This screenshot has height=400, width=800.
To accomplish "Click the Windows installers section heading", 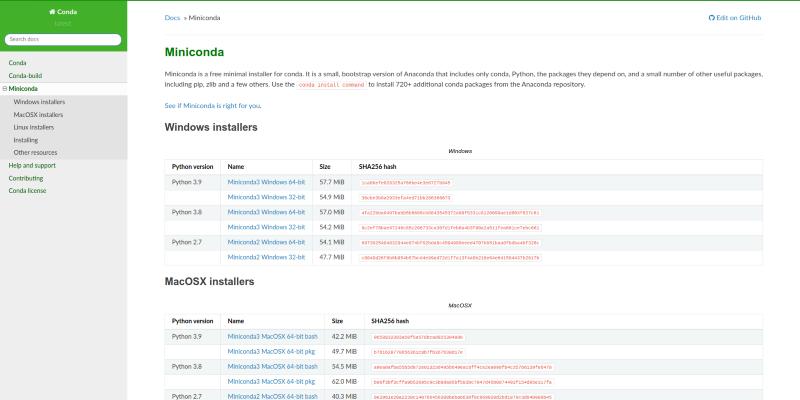I will (211, 127).
